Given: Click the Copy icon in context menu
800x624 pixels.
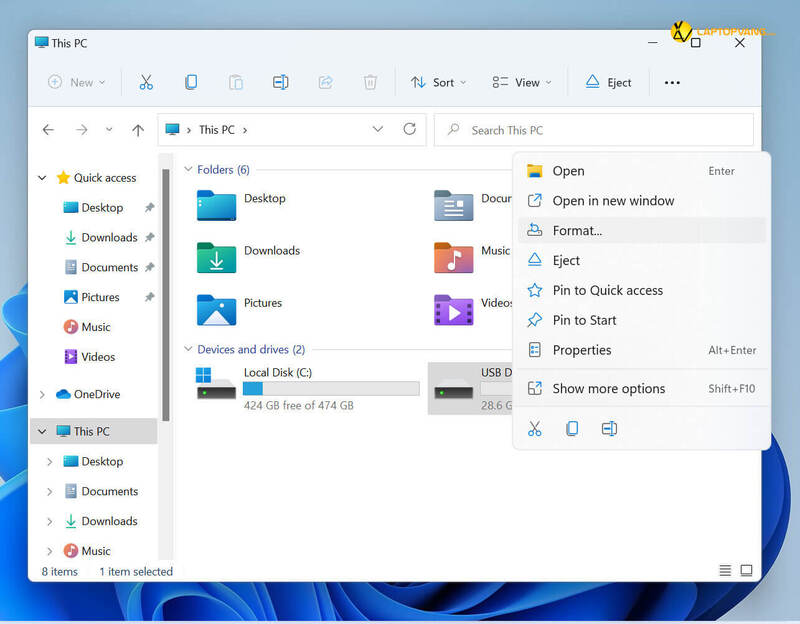Looking at the screenshot, I should [572, 428].
